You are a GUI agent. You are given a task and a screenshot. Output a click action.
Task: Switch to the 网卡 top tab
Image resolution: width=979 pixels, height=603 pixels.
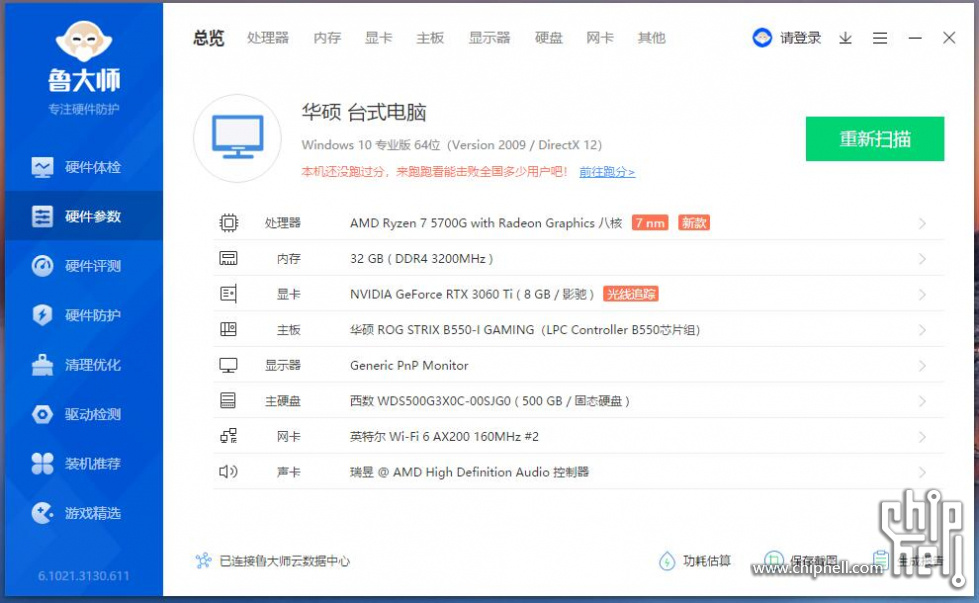tap(600, 38)
